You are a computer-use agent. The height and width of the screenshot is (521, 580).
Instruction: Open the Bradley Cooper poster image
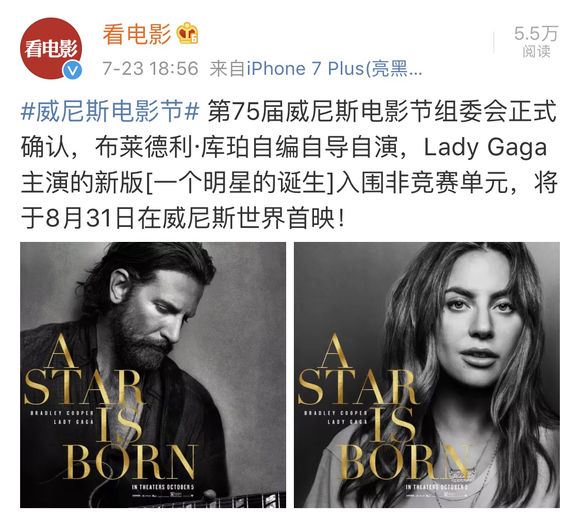pos(153,375)
